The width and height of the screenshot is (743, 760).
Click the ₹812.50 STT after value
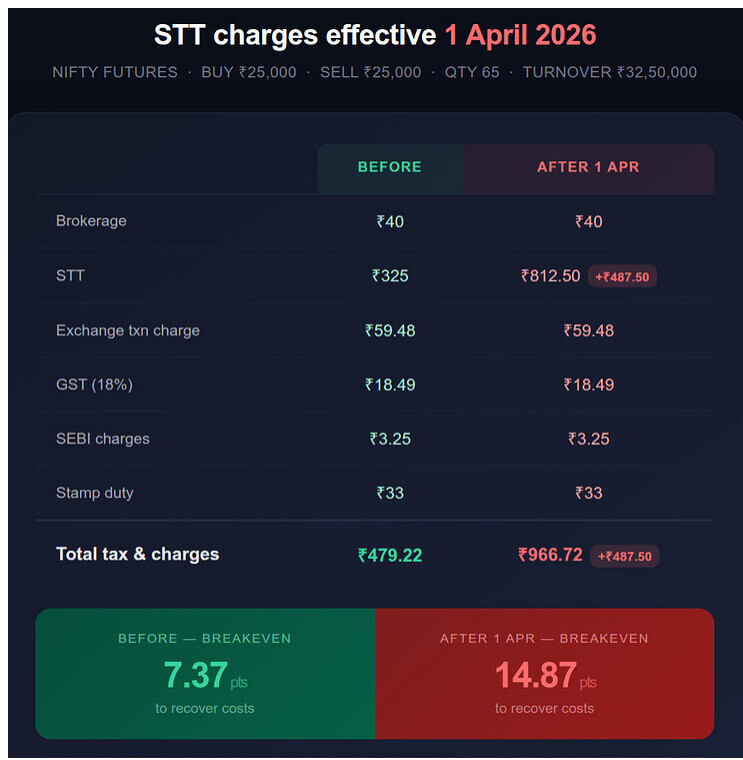pos(550,276)
